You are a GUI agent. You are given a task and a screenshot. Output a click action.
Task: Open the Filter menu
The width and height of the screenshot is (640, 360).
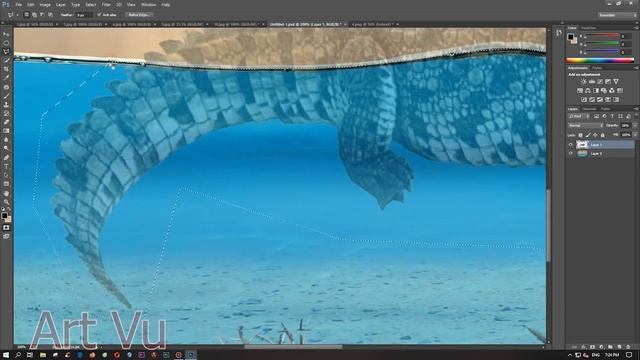coord(106,4)
